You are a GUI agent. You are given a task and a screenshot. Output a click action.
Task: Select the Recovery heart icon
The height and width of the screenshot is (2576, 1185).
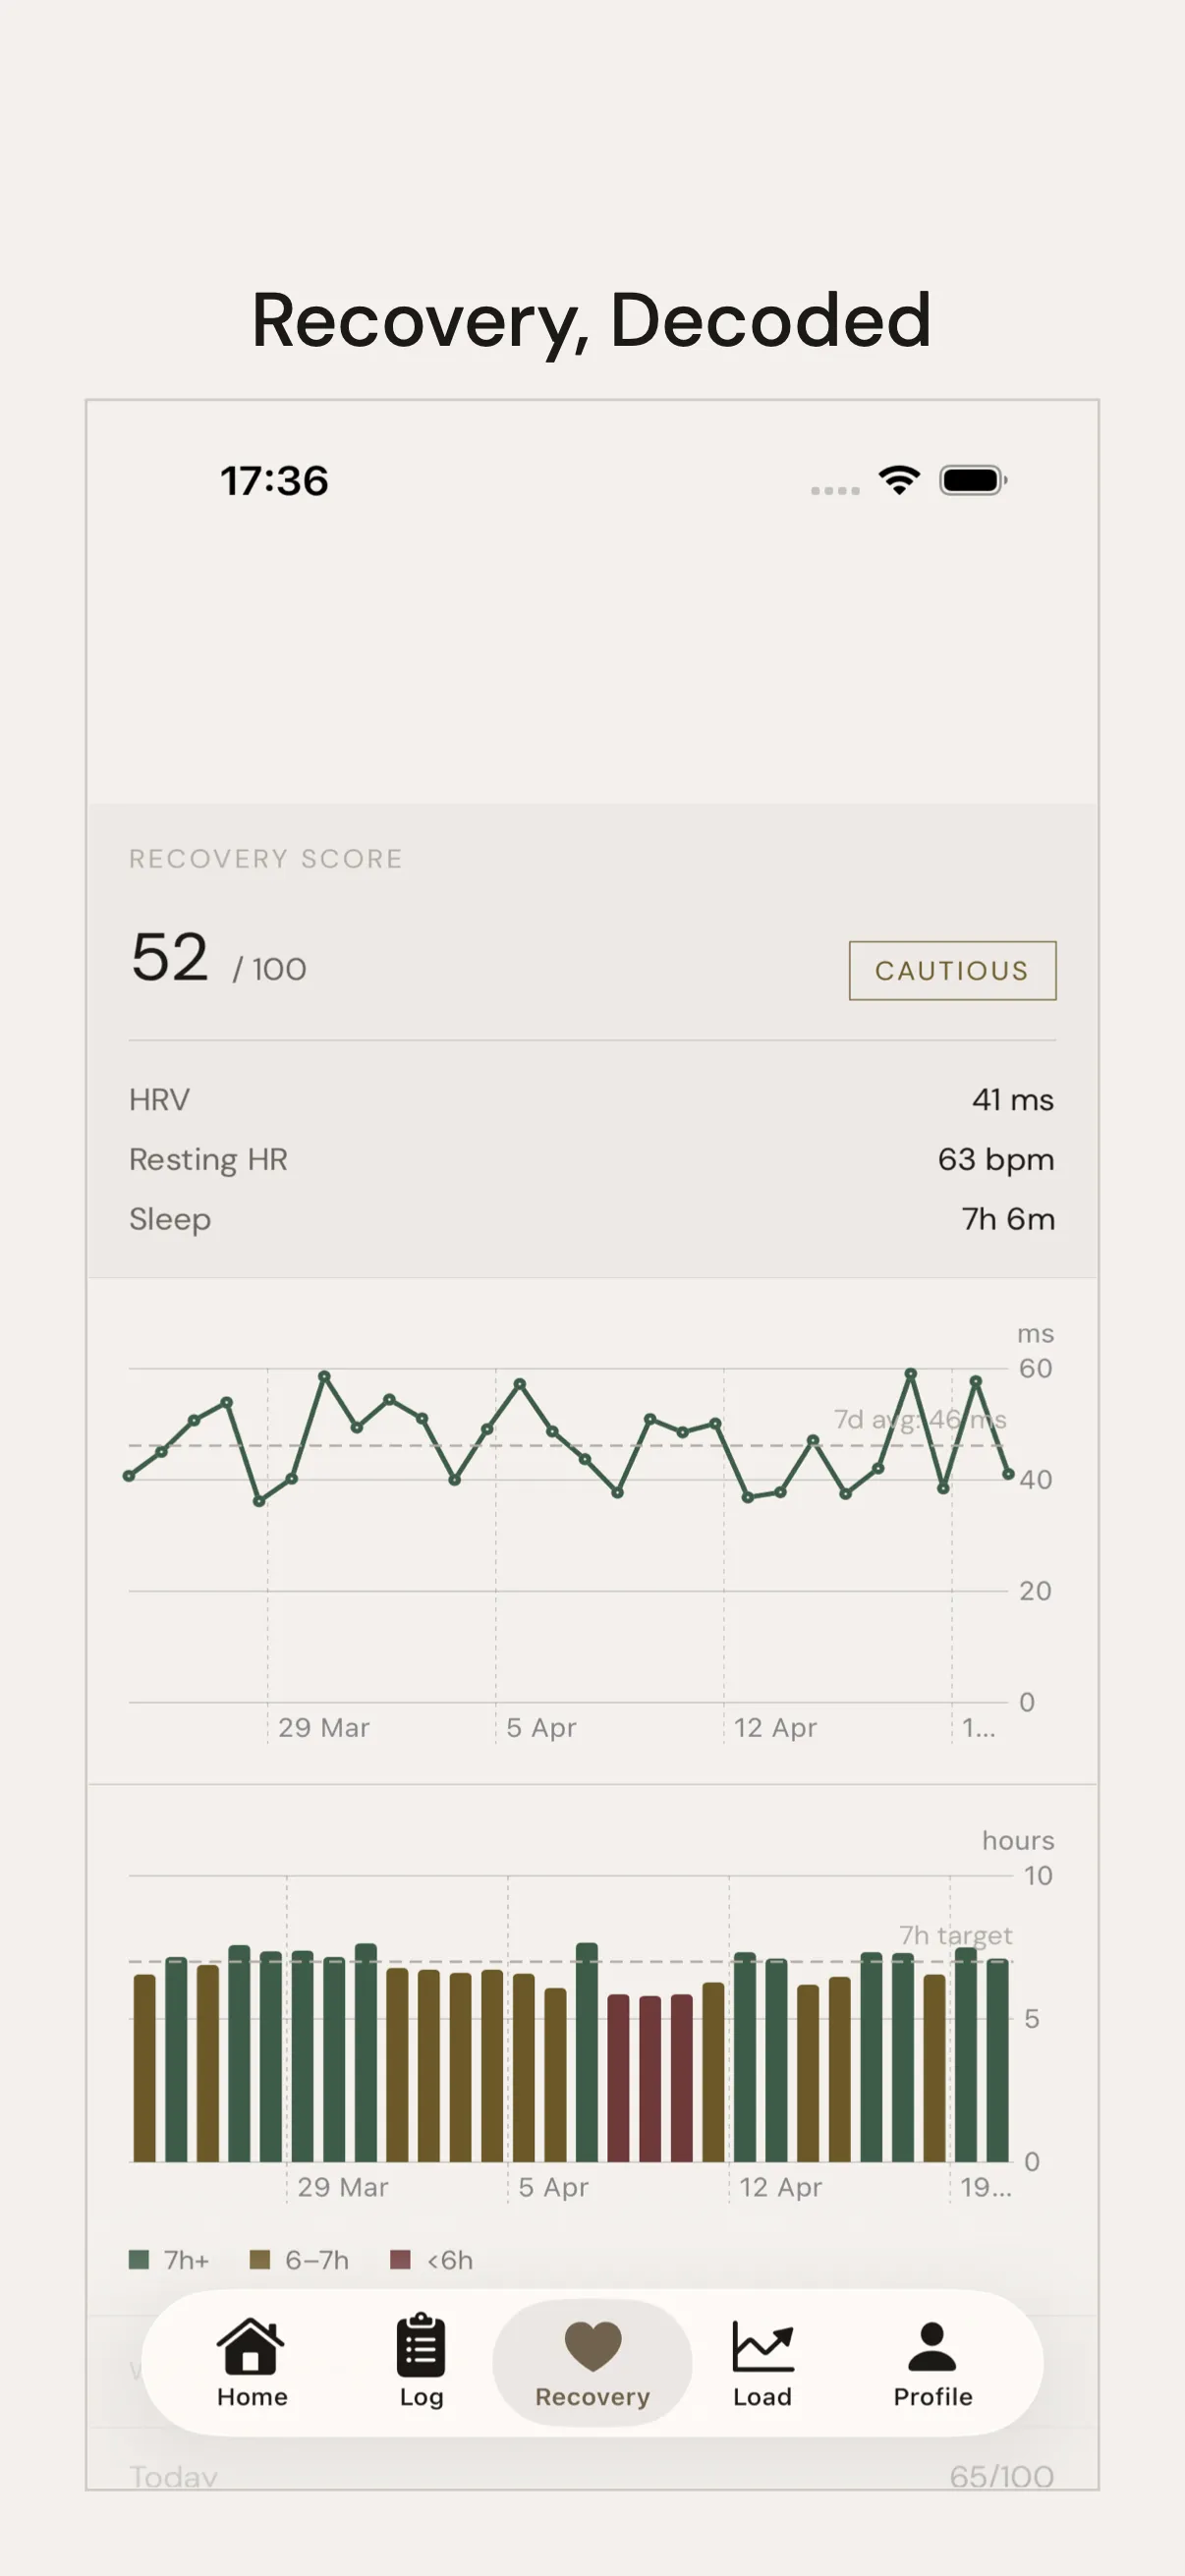[593, 2346]
